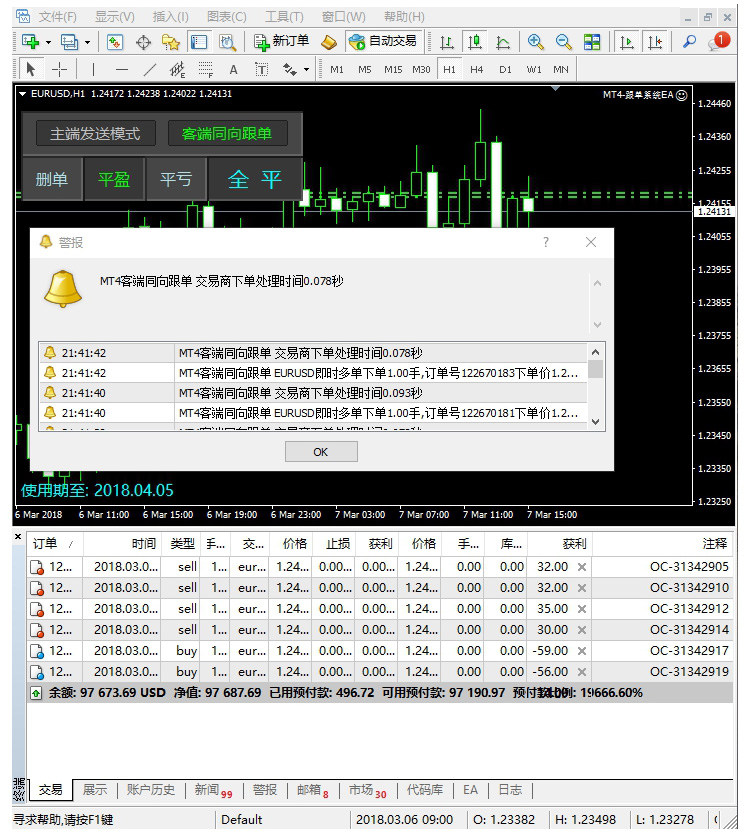This screenshot has height=835, width=750.
Task: Click the new chart icon
Action: click(30, 42)
